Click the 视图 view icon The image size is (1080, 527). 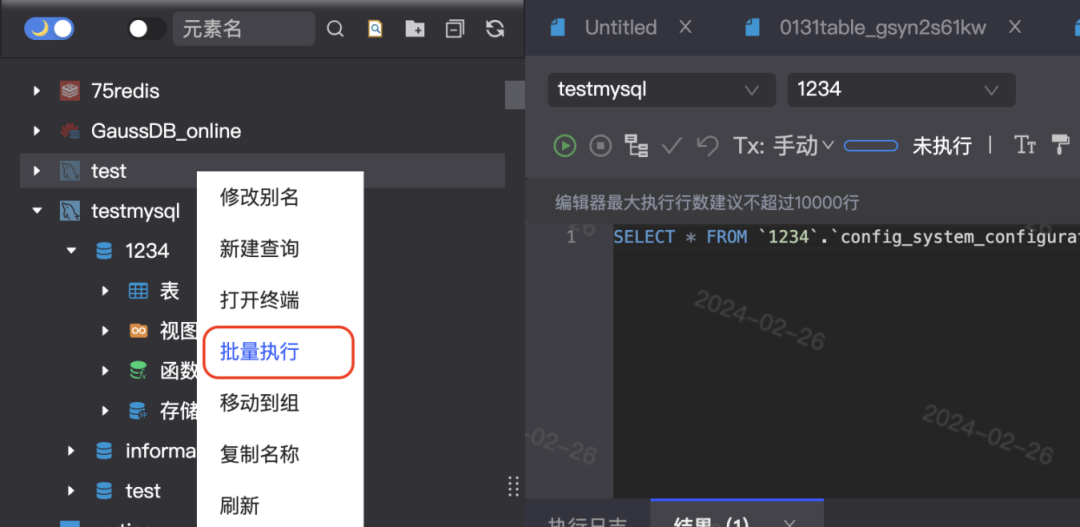[x=138, y=331]
